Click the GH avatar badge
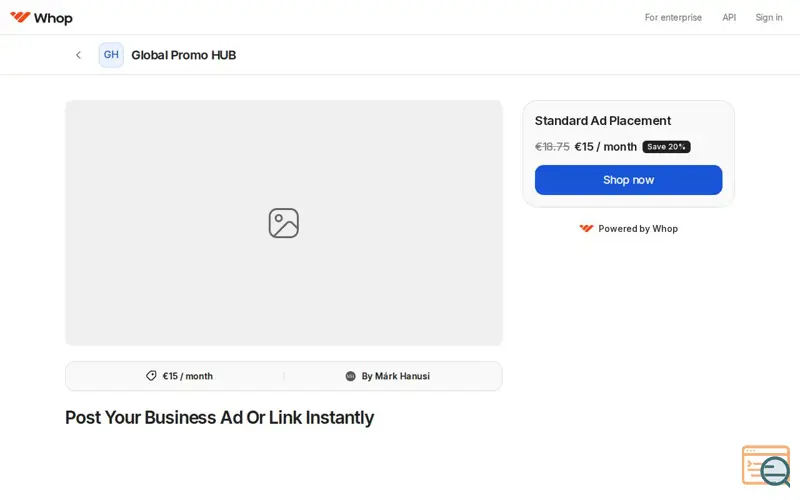Screen dimensions: 800x500 tap(111, 55)
